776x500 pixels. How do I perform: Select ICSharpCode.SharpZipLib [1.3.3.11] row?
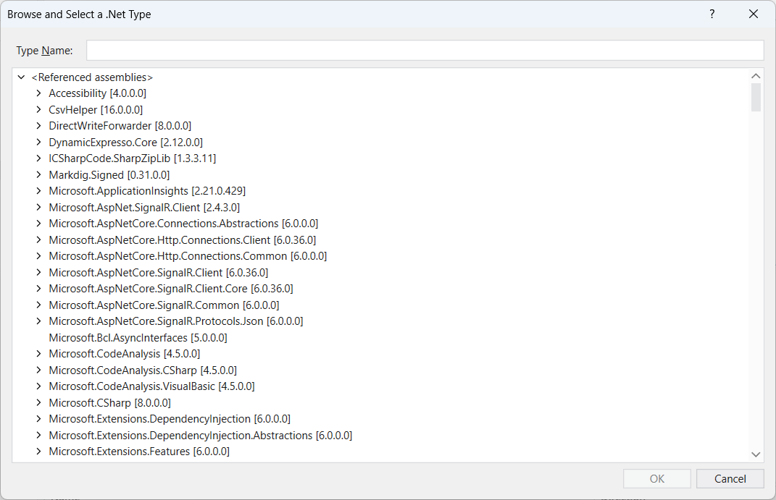[132, 158]
